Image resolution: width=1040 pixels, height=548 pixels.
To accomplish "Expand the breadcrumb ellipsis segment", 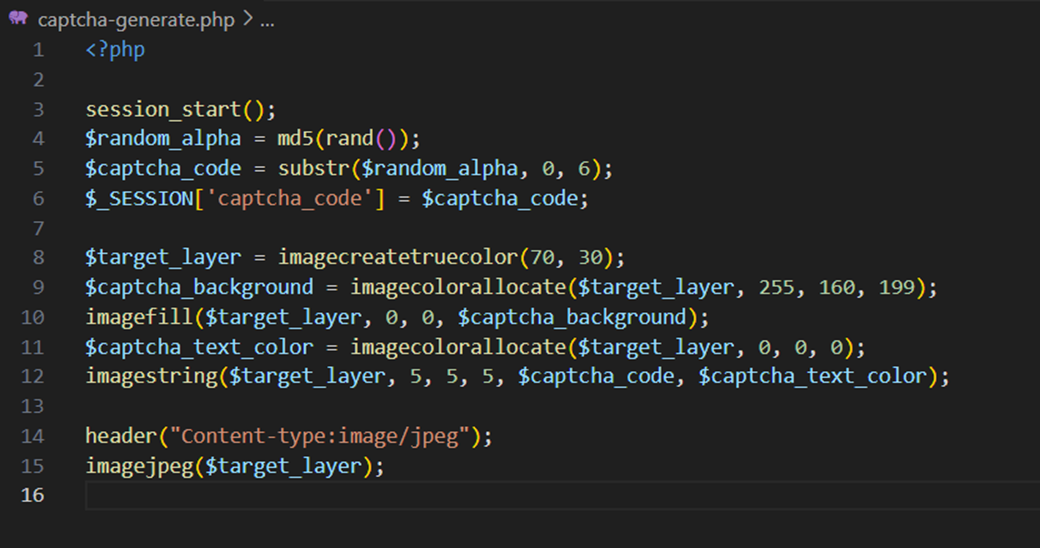I will click(x=267, y=21).
